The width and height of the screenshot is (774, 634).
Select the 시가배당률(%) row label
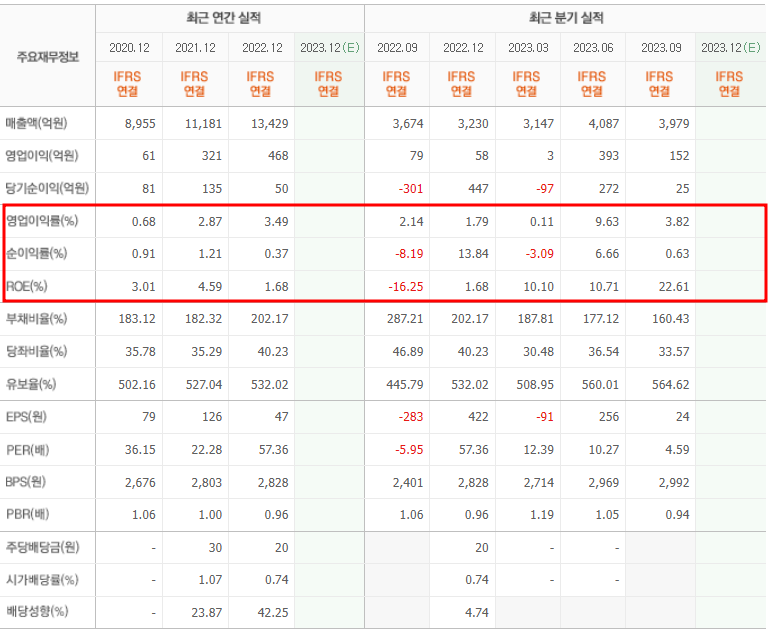(x=42, y=580)
